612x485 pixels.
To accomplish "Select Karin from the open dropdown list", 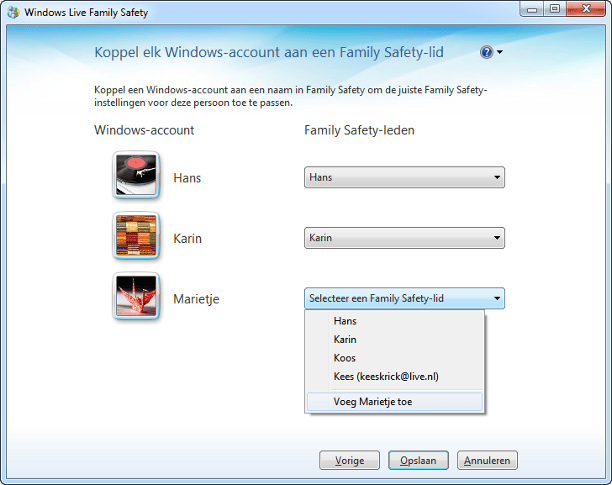I will point(395,339).
